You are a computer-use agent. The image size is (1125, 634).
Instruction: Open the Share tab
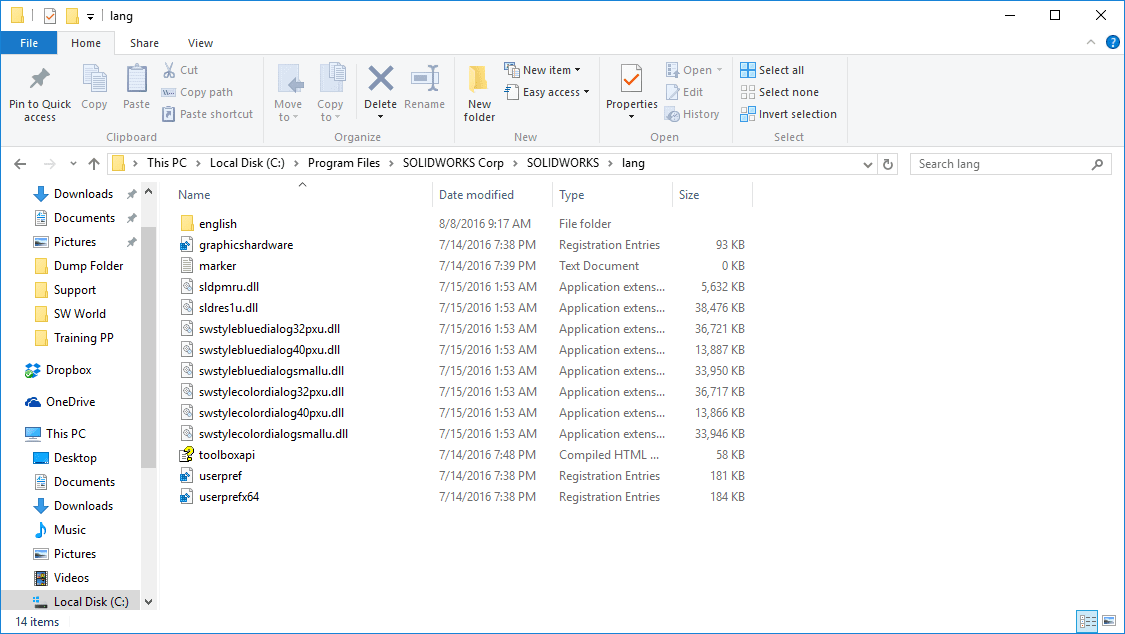point(144,43)
